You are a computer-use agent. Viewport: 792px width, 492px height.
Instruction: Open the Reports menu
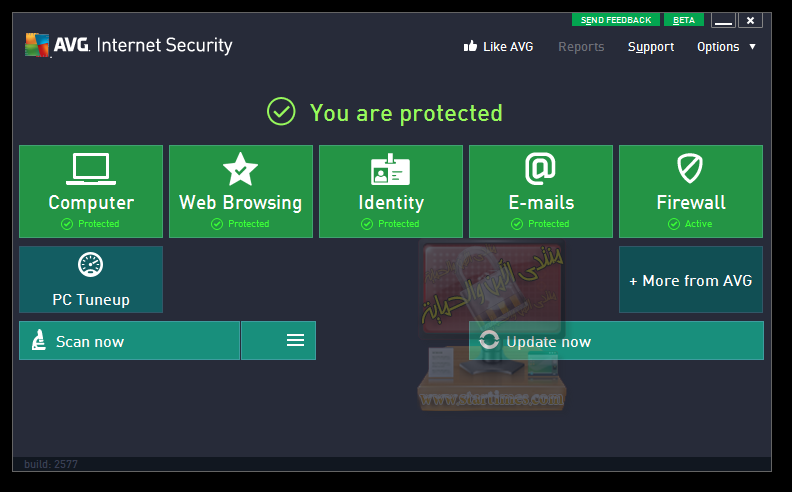point(581,47)
